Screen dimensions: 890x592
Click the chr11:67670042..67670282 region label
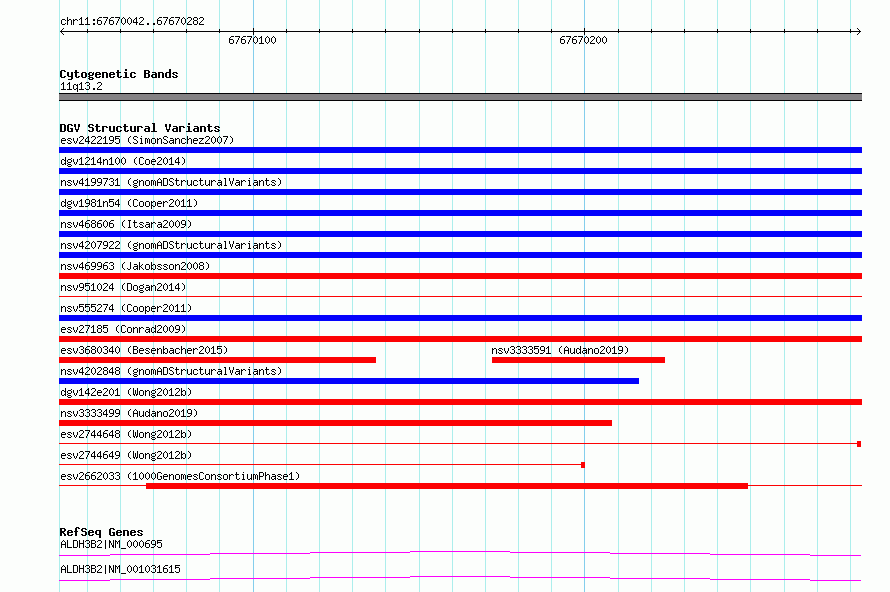click(x=132, y=21)
